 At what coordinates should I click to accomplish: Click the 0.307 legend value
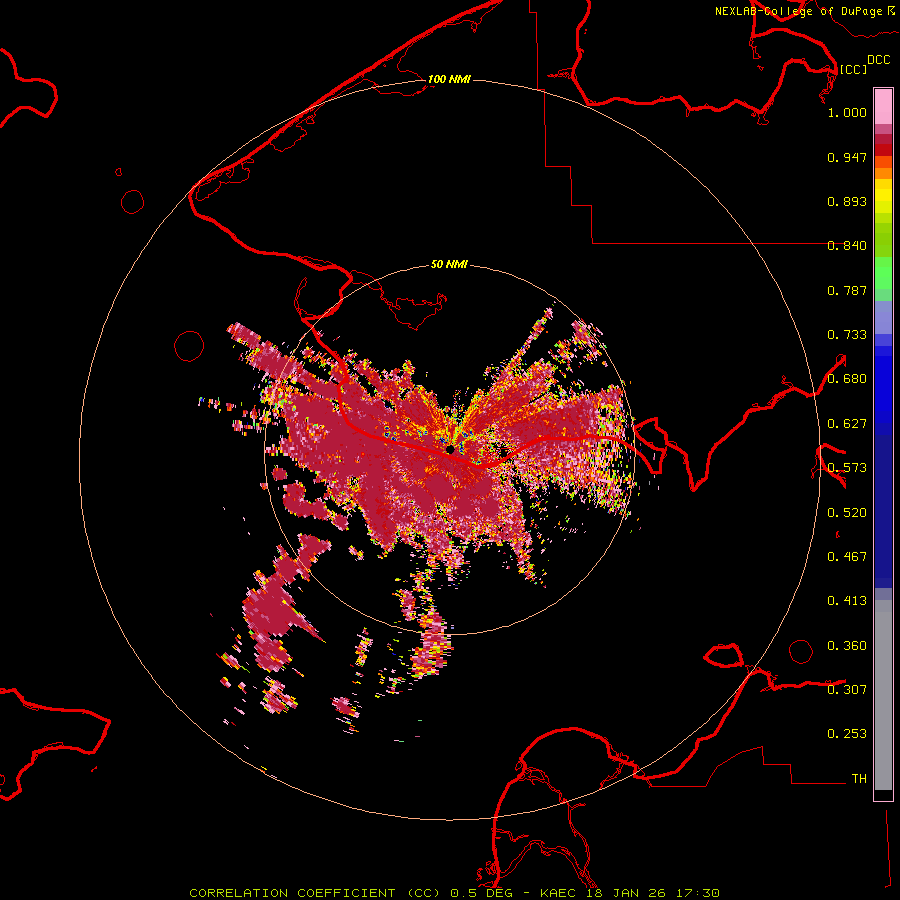tap(847, 690)
